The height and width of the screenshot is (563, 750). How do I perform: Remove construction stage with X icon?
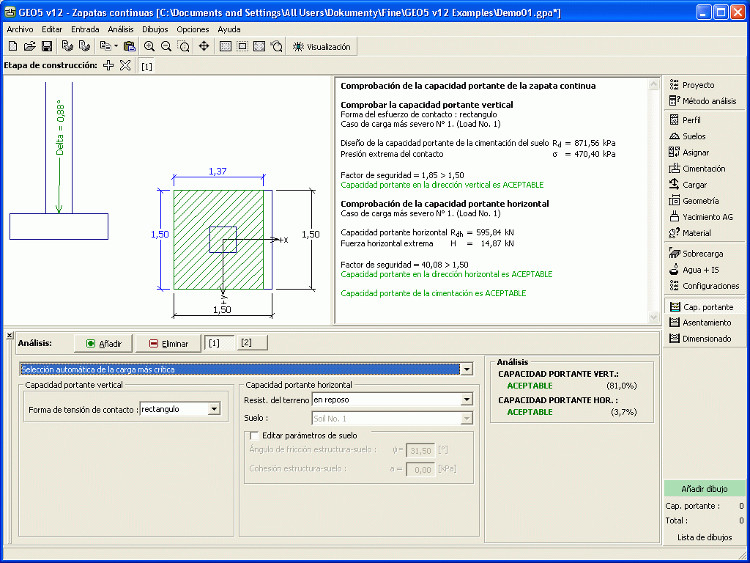point(125,66)
